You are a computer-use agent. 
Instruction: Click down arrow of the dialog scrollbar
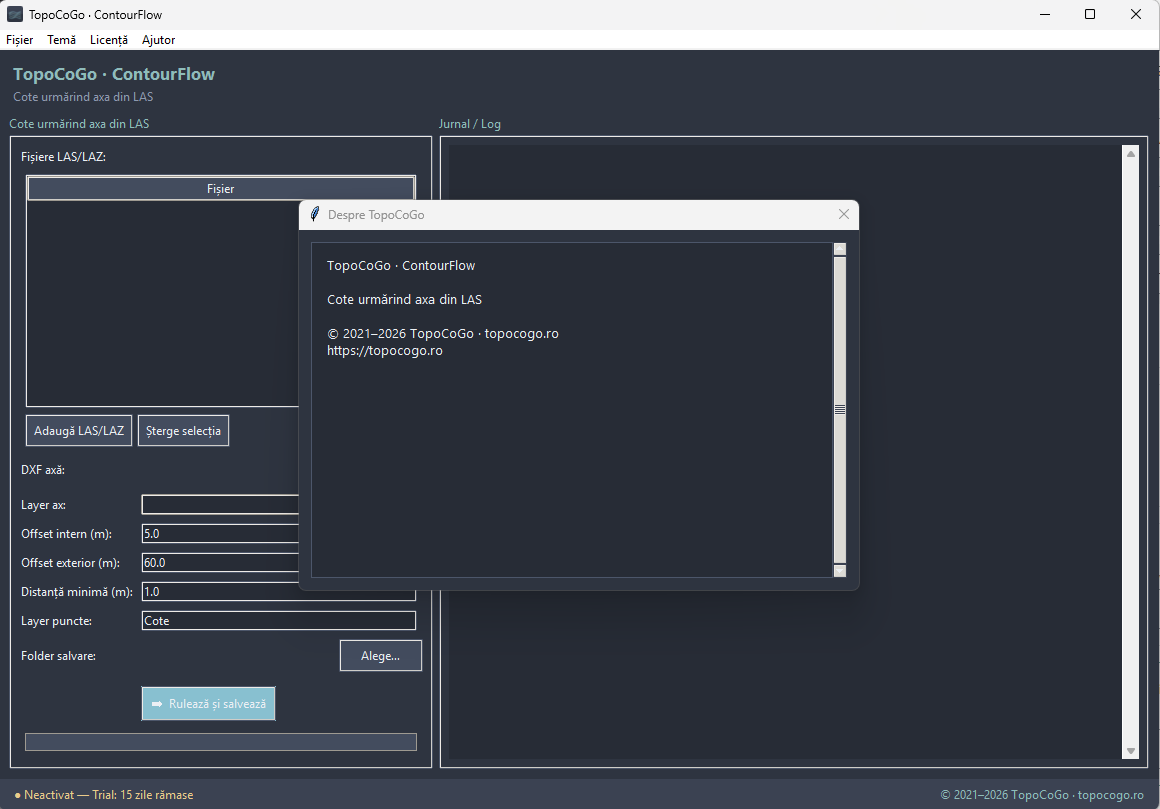(x=840, y=570)
